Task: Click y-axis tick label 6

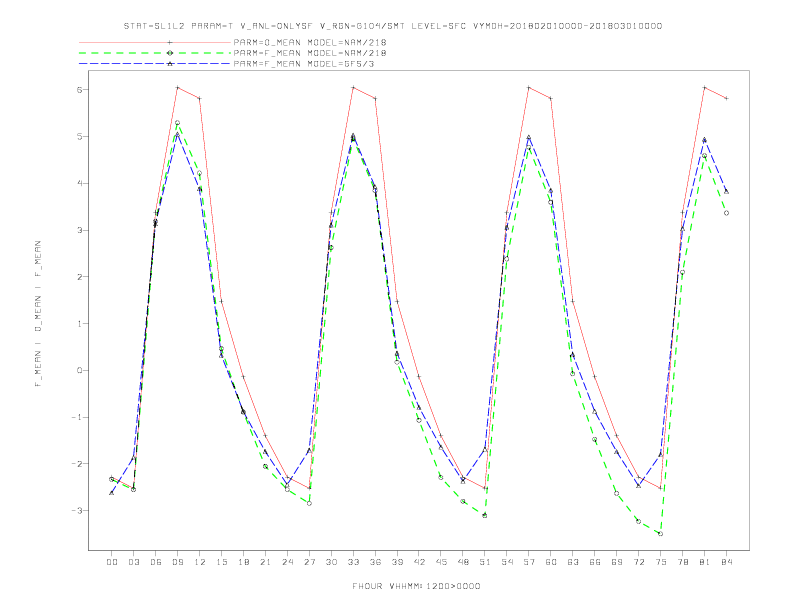Action: tap(79, 89)
